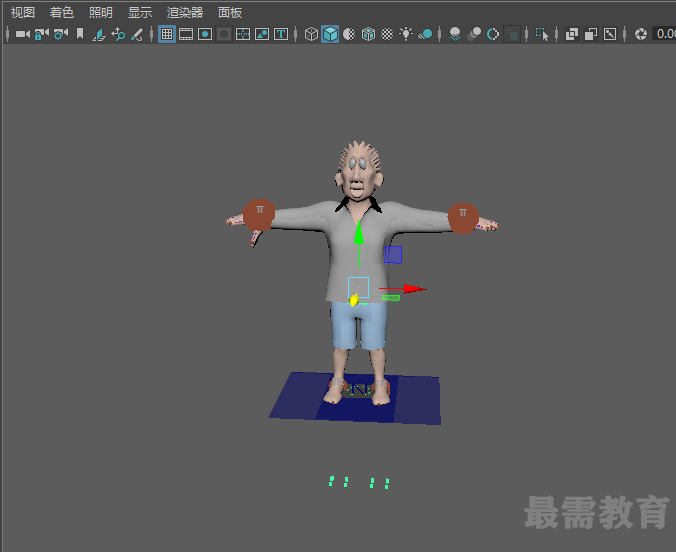Toggle the viewport Grid display
Screen dimensions: 676x552
(167, 34)
